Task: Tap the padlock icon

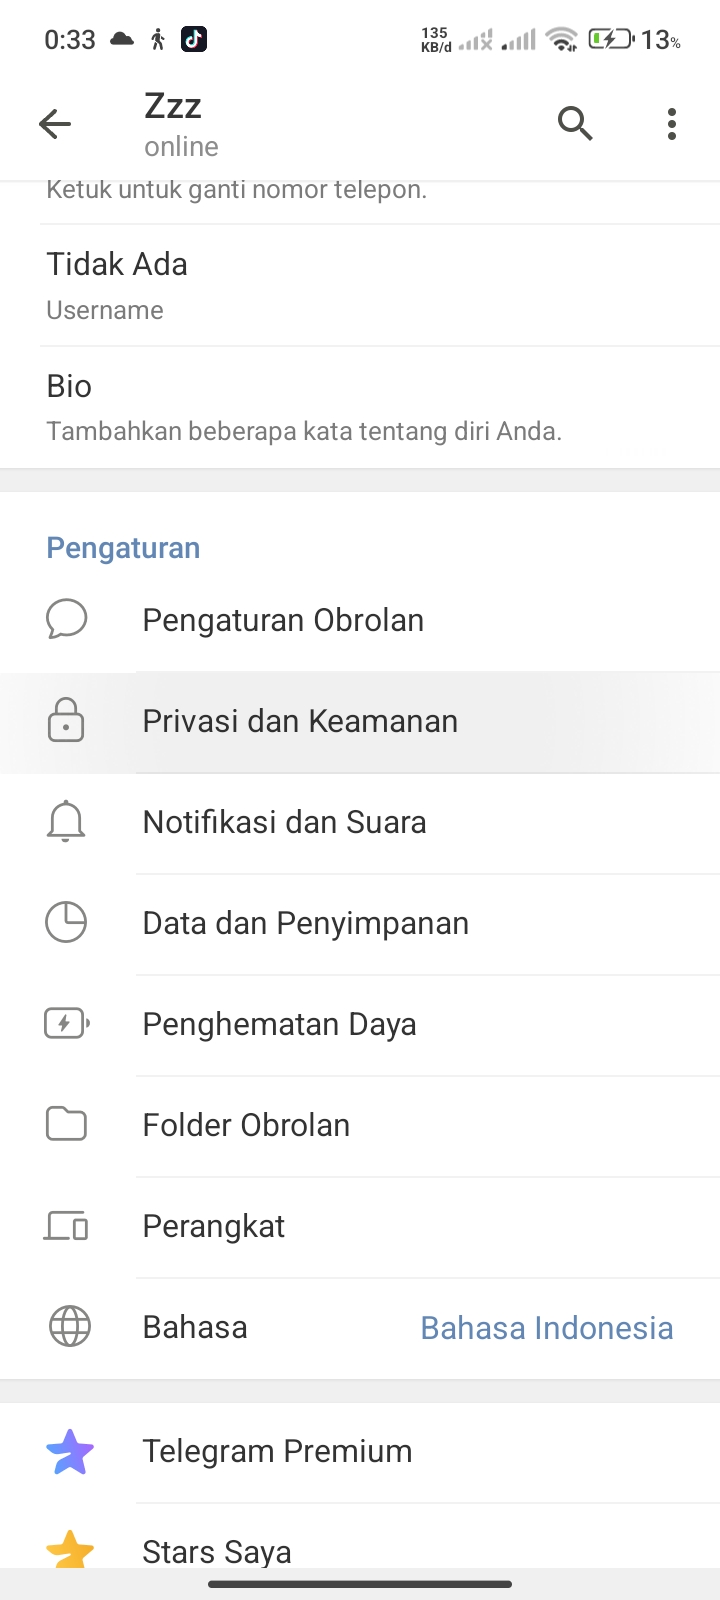Action: [x=66, y=721]
